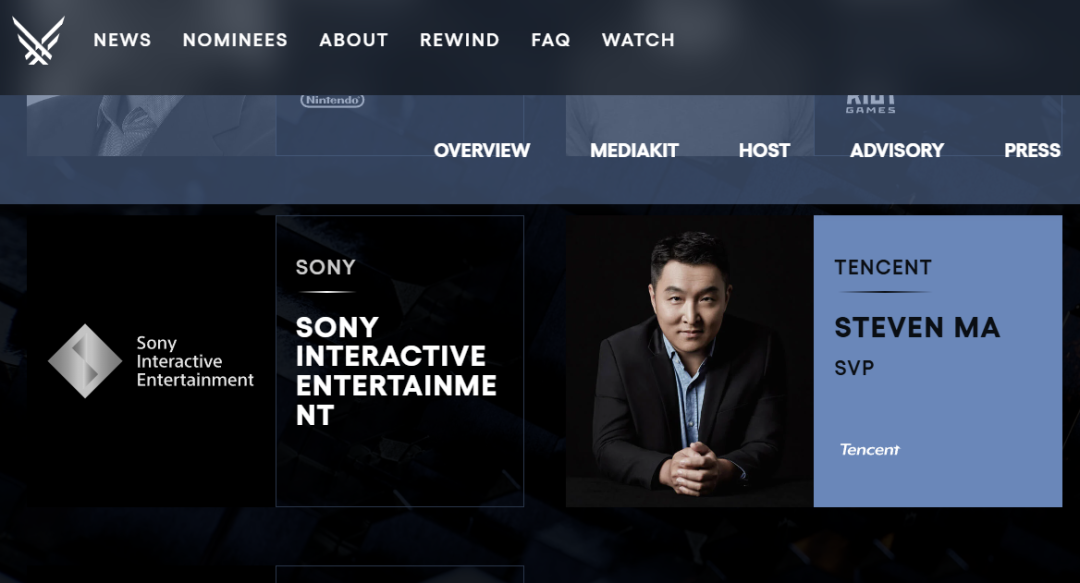
Task: Open the FAQ page
Action: tap(550, 40)
